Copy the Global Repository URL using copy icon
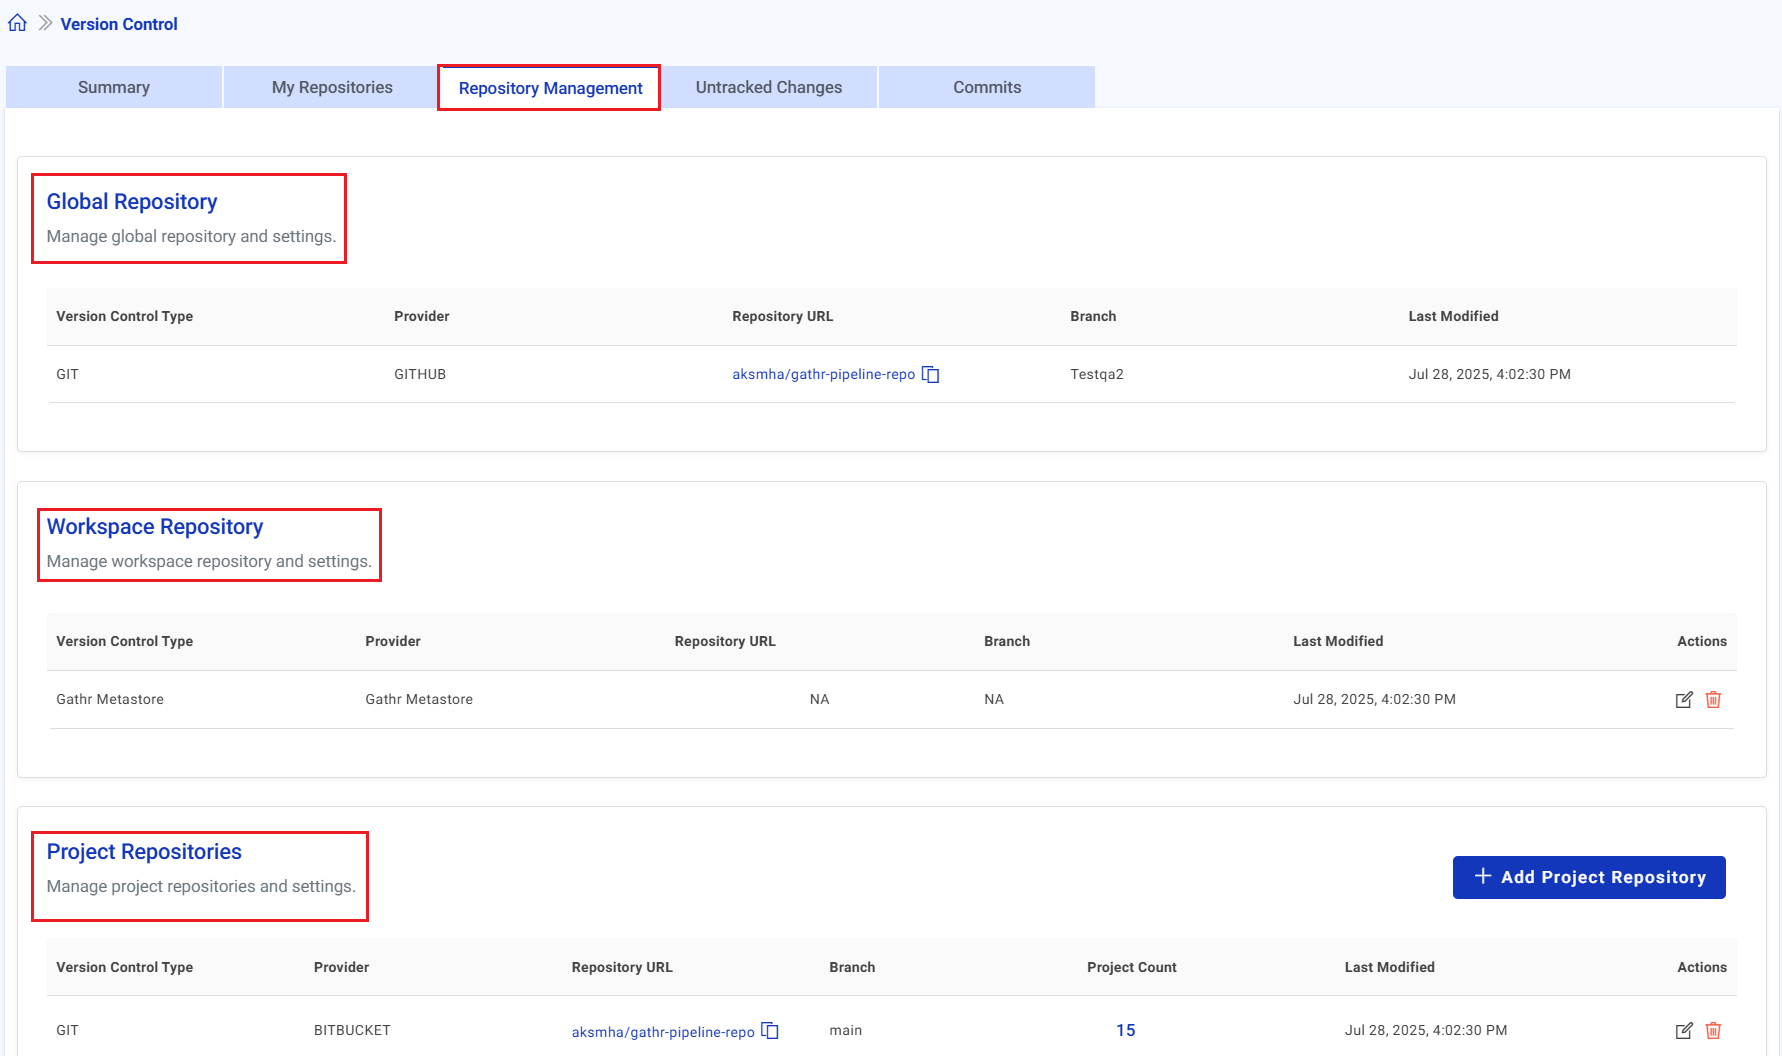Screen dimensions: 1782x1056 pos(931,374)
